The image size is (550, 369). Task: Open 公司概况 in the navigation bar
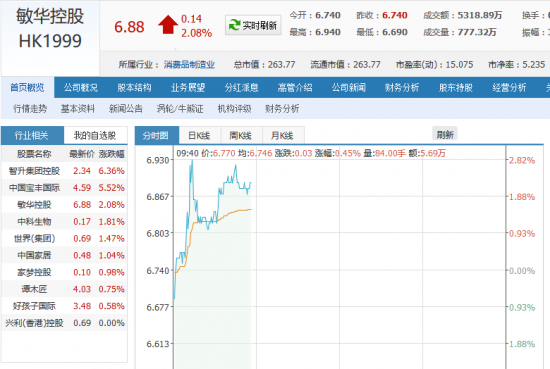tap(81, 87)
